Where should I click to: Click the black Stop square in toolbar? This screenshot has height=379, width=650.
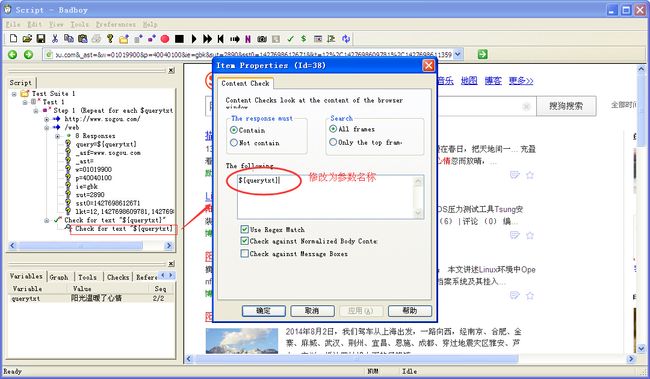(x=179, y=39)
